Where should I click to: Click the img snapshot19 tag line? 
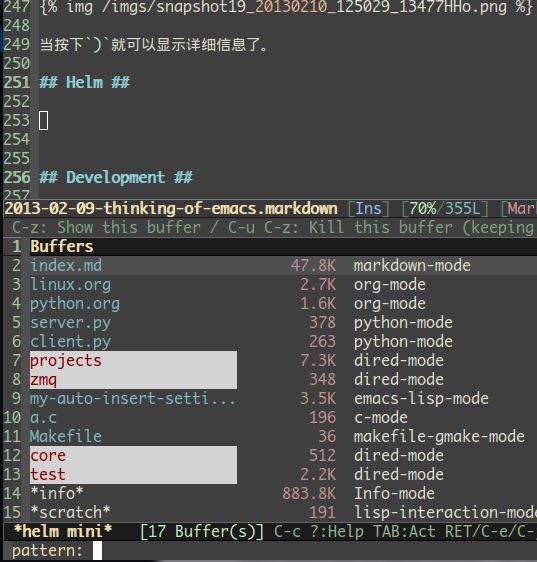click(x=286, y=7)
